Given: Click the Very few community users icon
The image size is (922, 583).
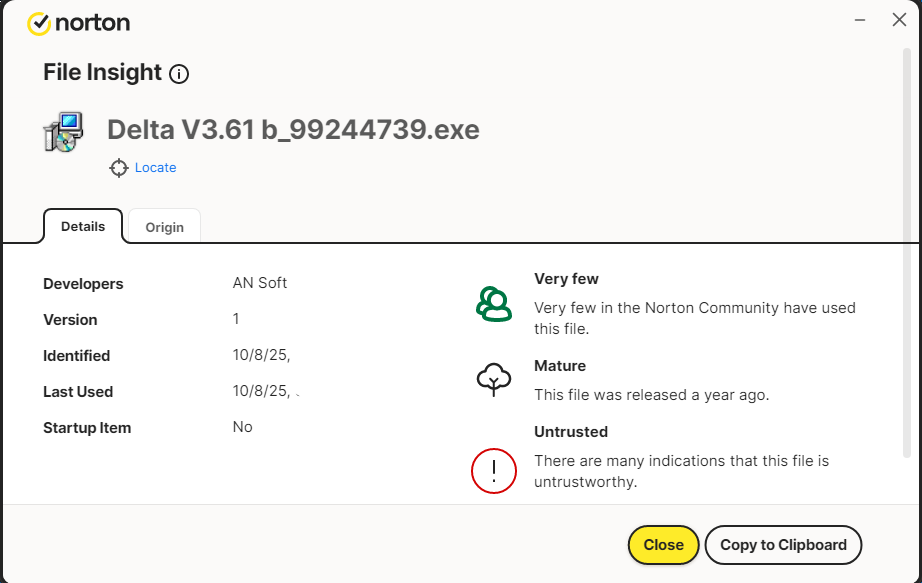Looking at the screenshot, I should (x=493, y=303).
